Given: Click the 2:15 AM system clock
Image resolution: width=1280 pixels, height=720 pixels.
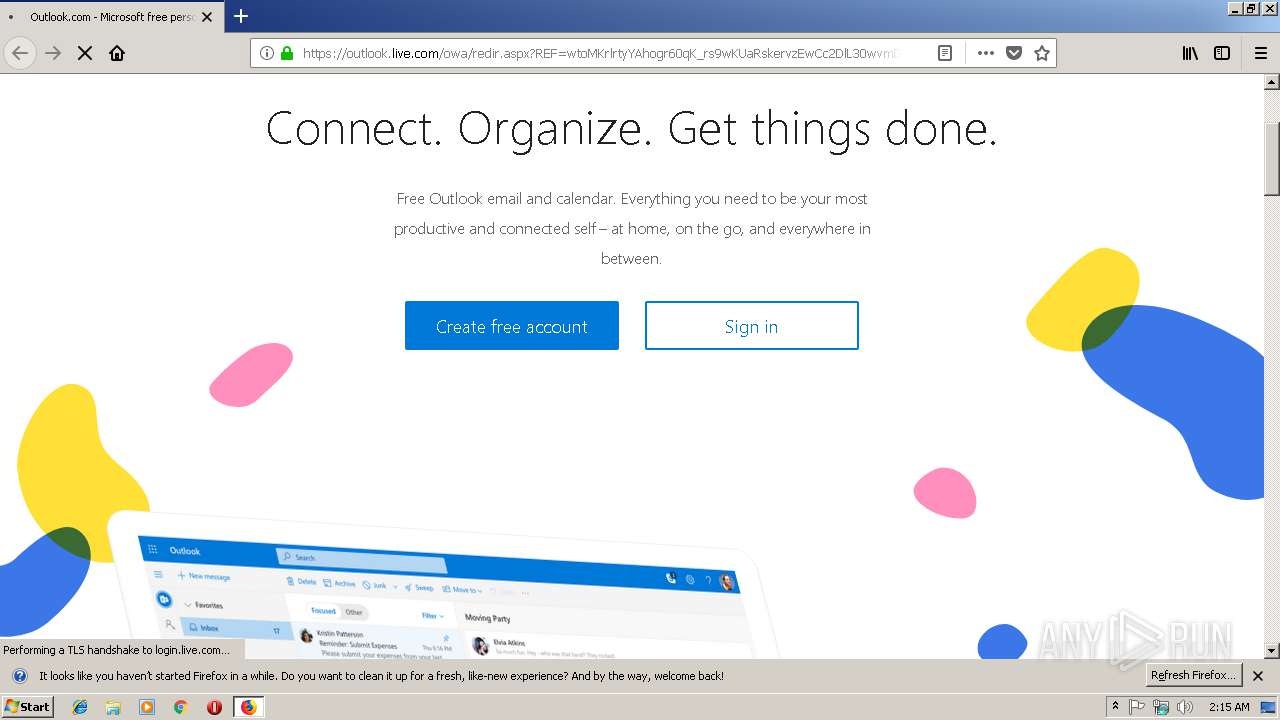Looking at the screenshot, I should point(1229,707).
